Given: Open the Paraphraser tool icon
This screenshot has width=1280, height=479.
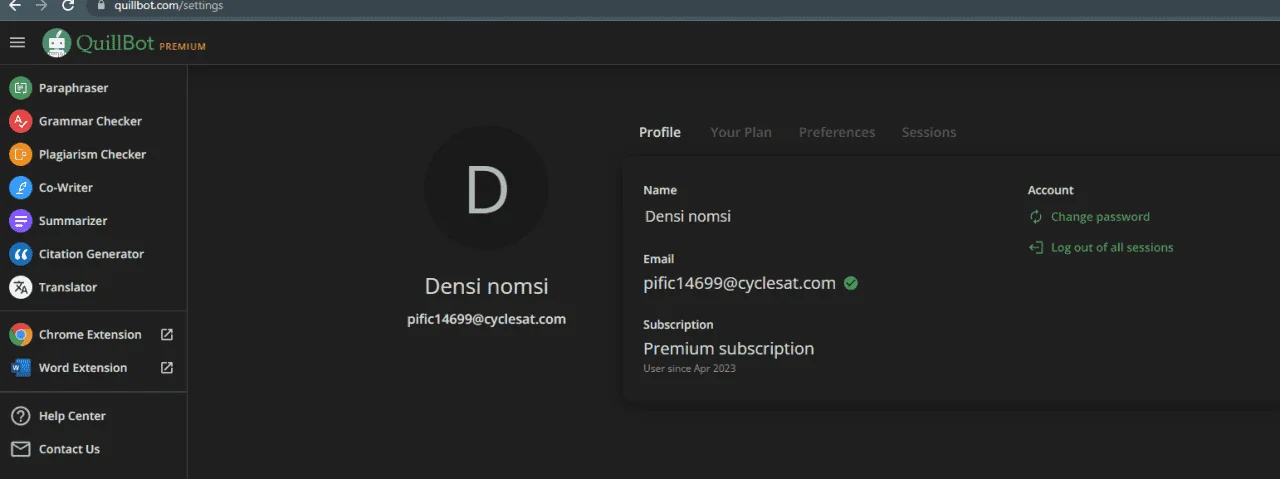Looking at the screenshot, I should [20, 88].
